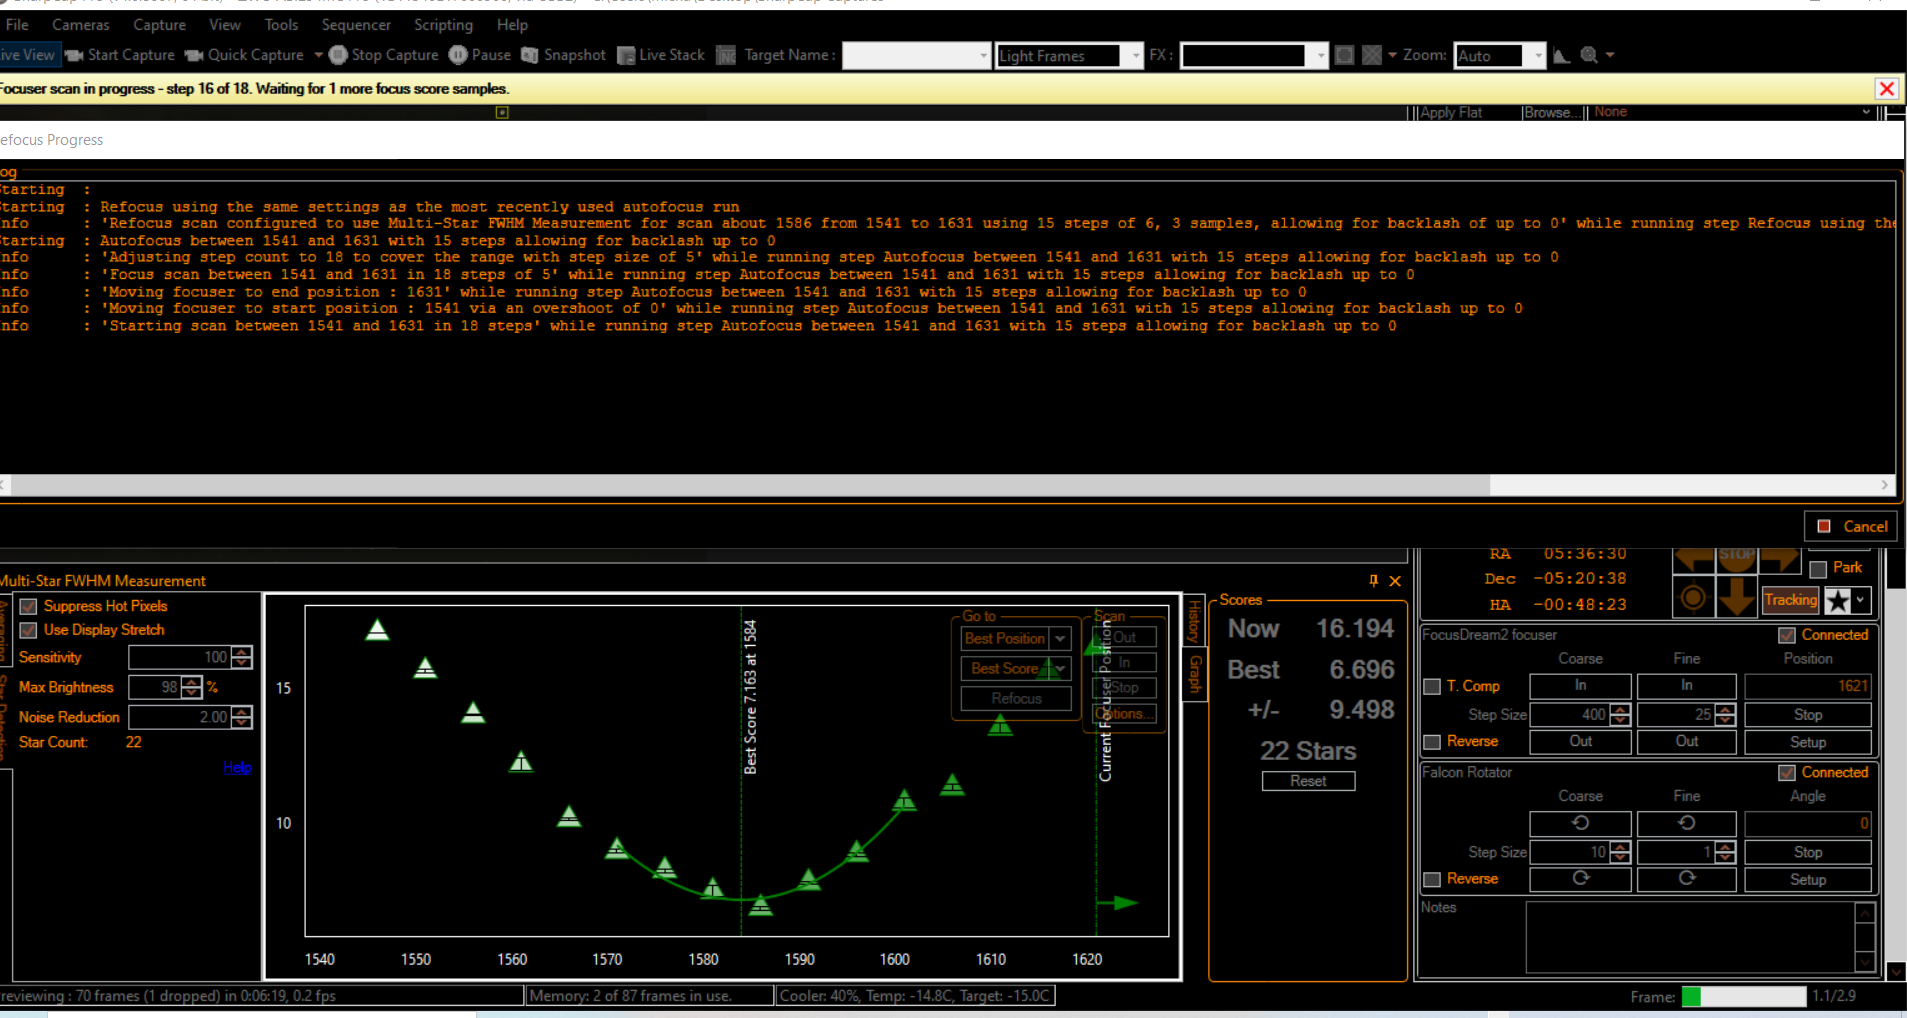The width and height of the screenshot is (1907, 1018).
Task: Open the Target Name dropdown
Action: point(984,56)
